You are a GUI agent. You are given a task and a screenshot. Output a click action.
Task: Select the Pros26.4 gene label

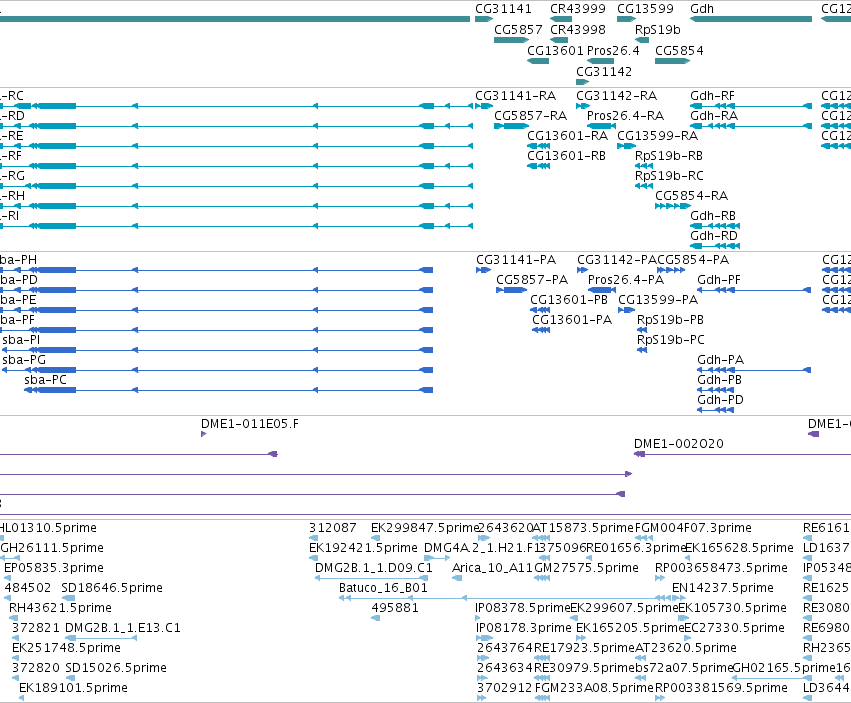point(613,50)
